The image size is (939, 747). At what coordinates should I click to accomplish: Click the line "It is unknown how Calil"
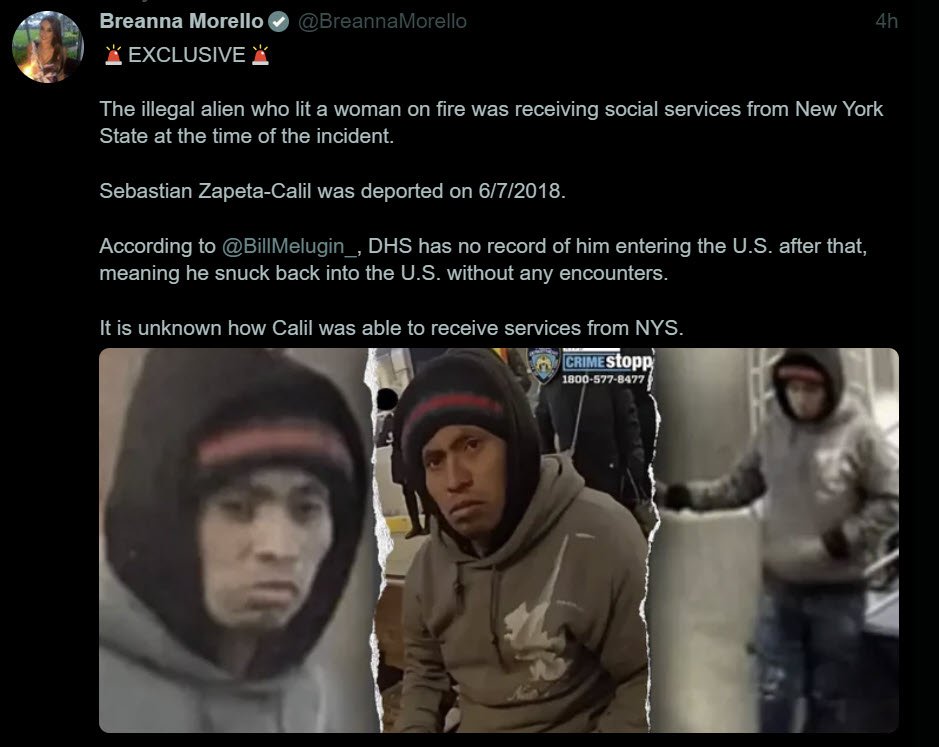pyautogui.click(x=391, y=328)
